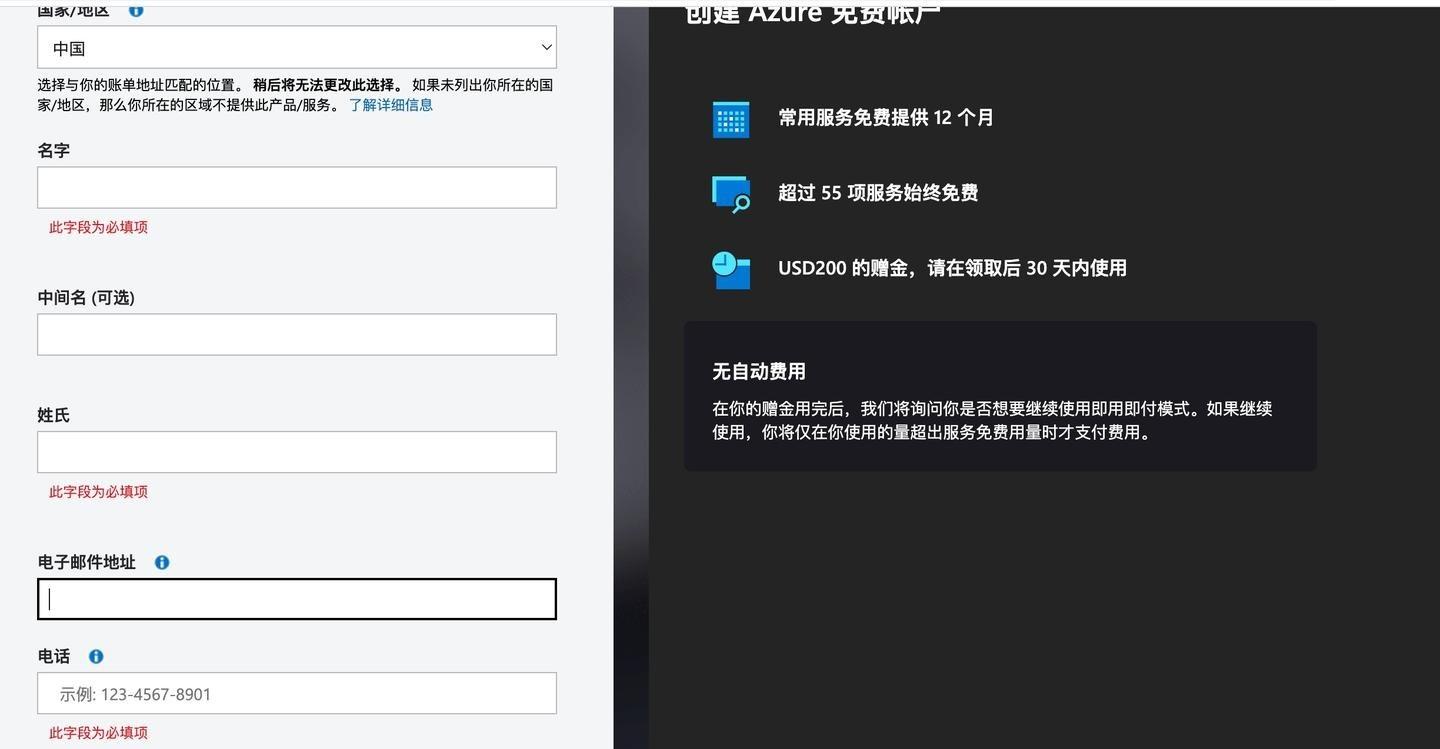Click the USD200 的赠金 benefit text
This screenshot has width=1440, height=749.
[x=951, y=268]
